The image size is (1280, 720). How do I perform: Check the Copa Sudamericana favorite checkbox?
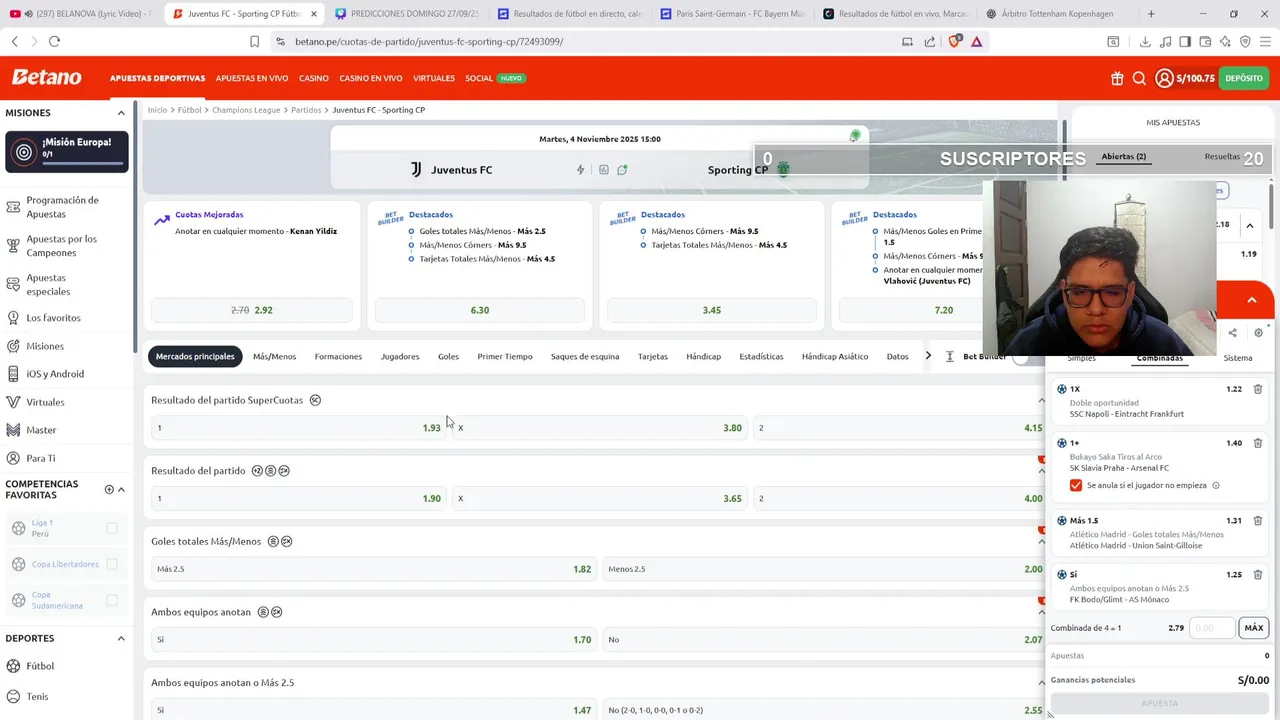click(x=112, y=600)
